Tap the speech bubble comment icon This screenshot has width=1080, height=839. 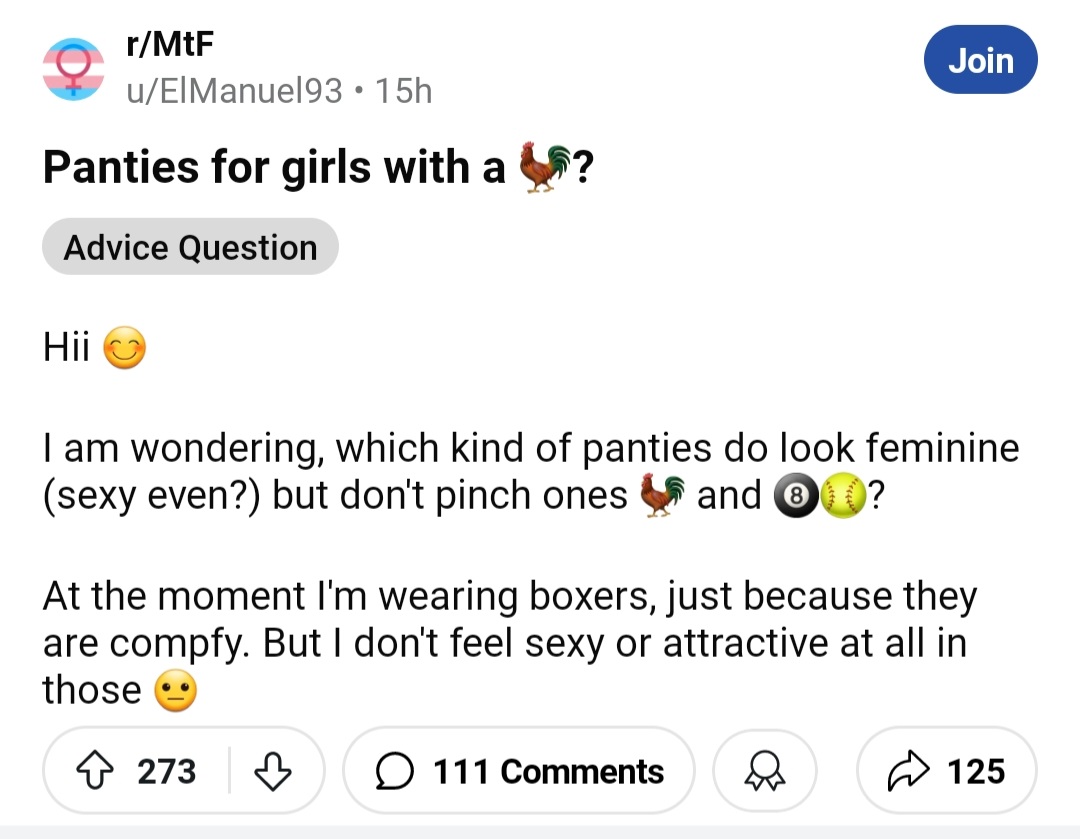395,771
